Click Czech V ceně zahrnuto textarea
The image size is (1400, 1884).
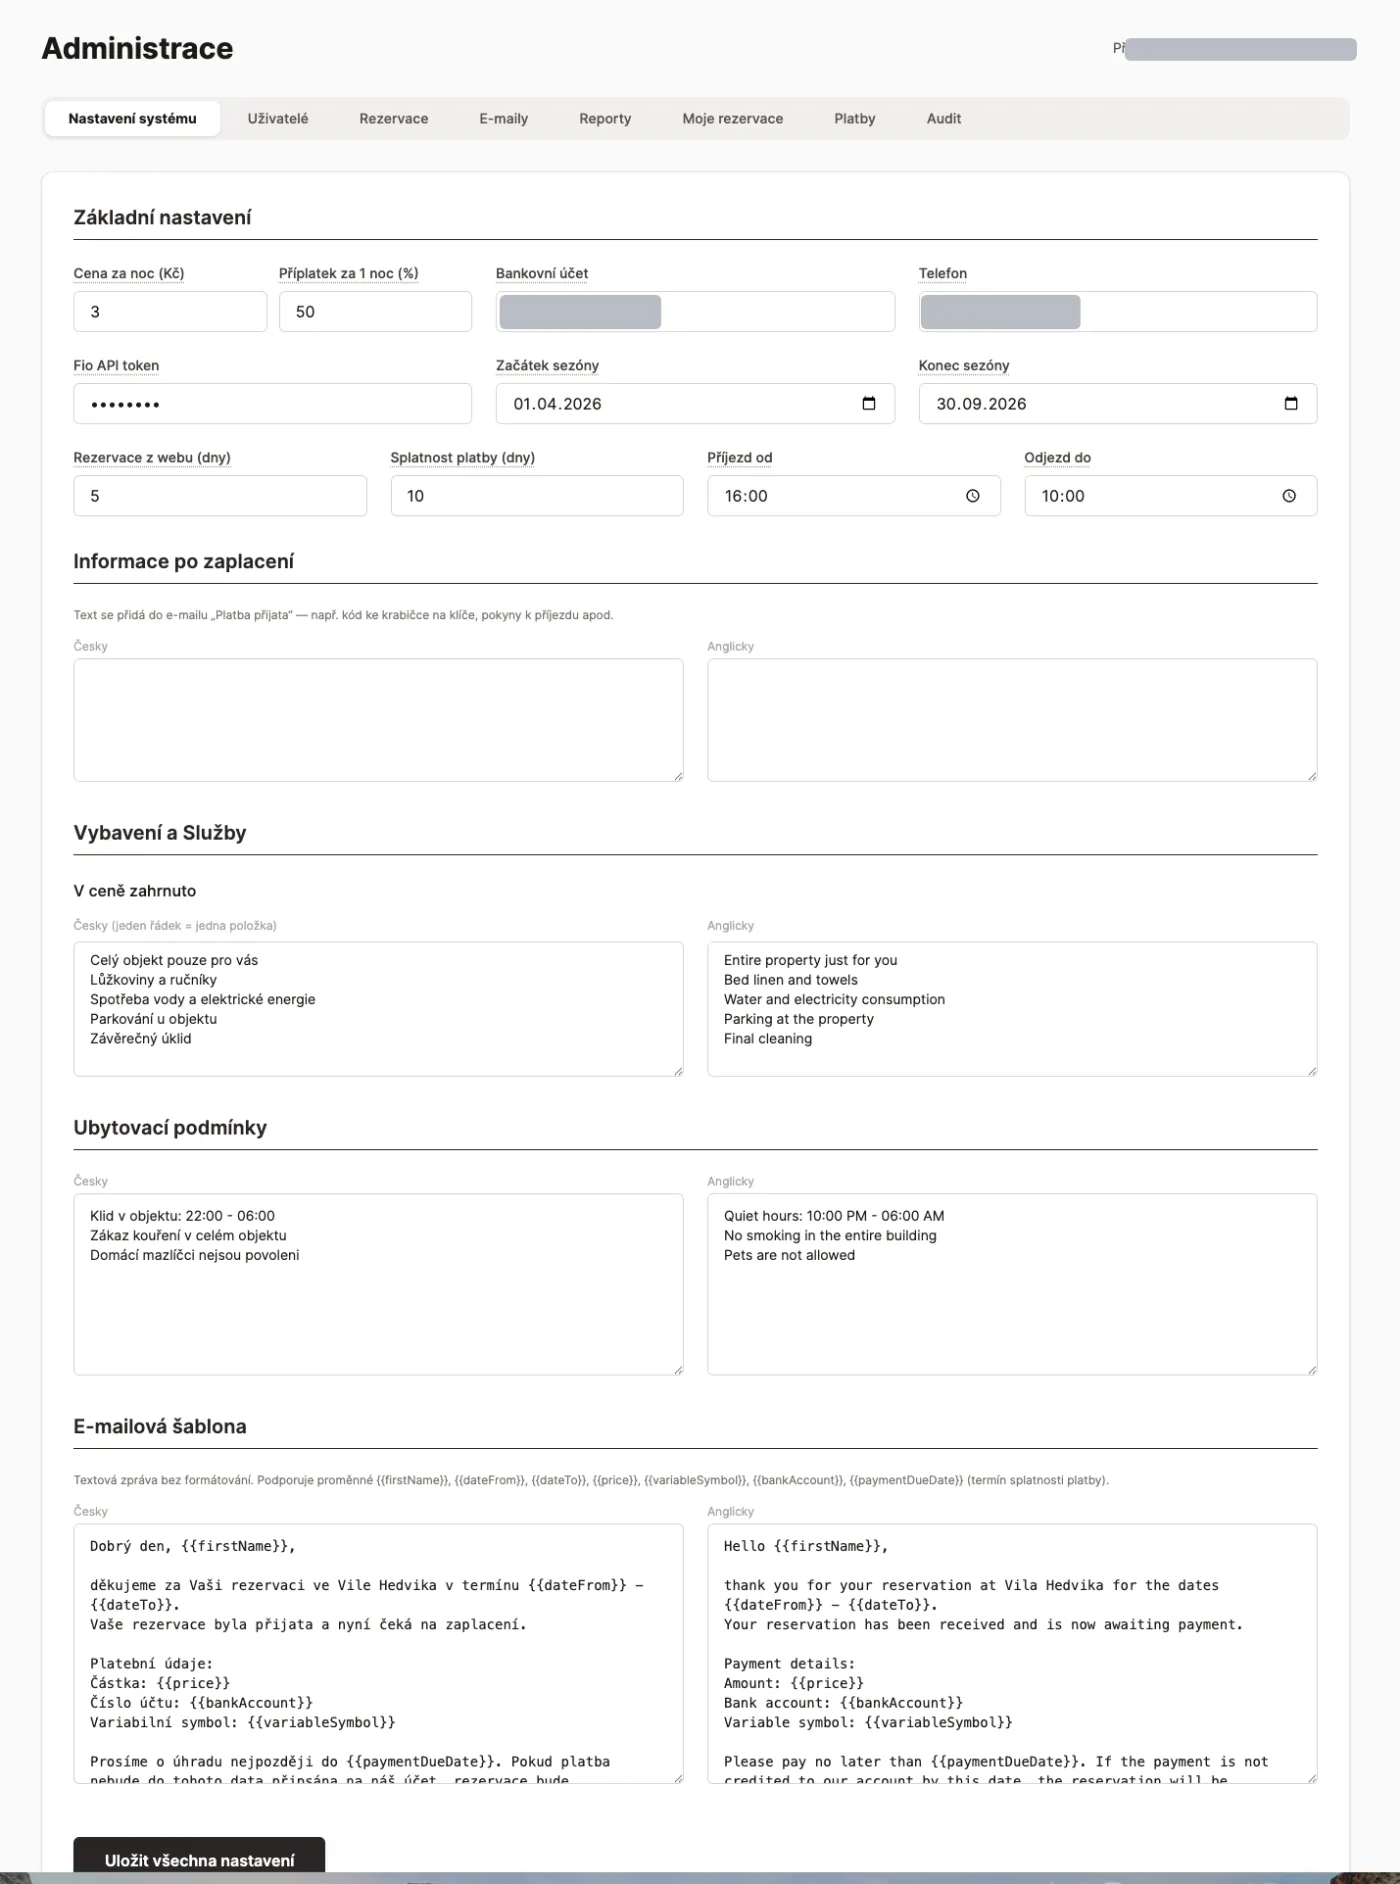(378, 1009)
